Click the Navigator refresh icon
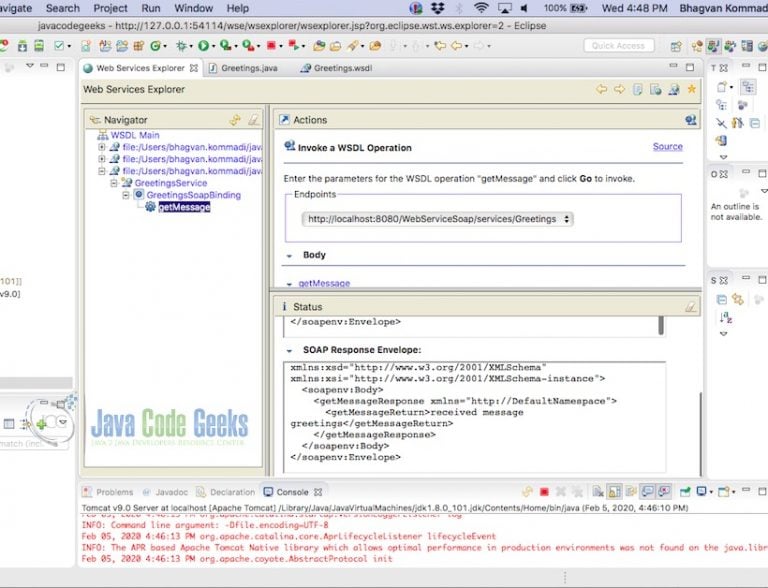 pos(235,120)
